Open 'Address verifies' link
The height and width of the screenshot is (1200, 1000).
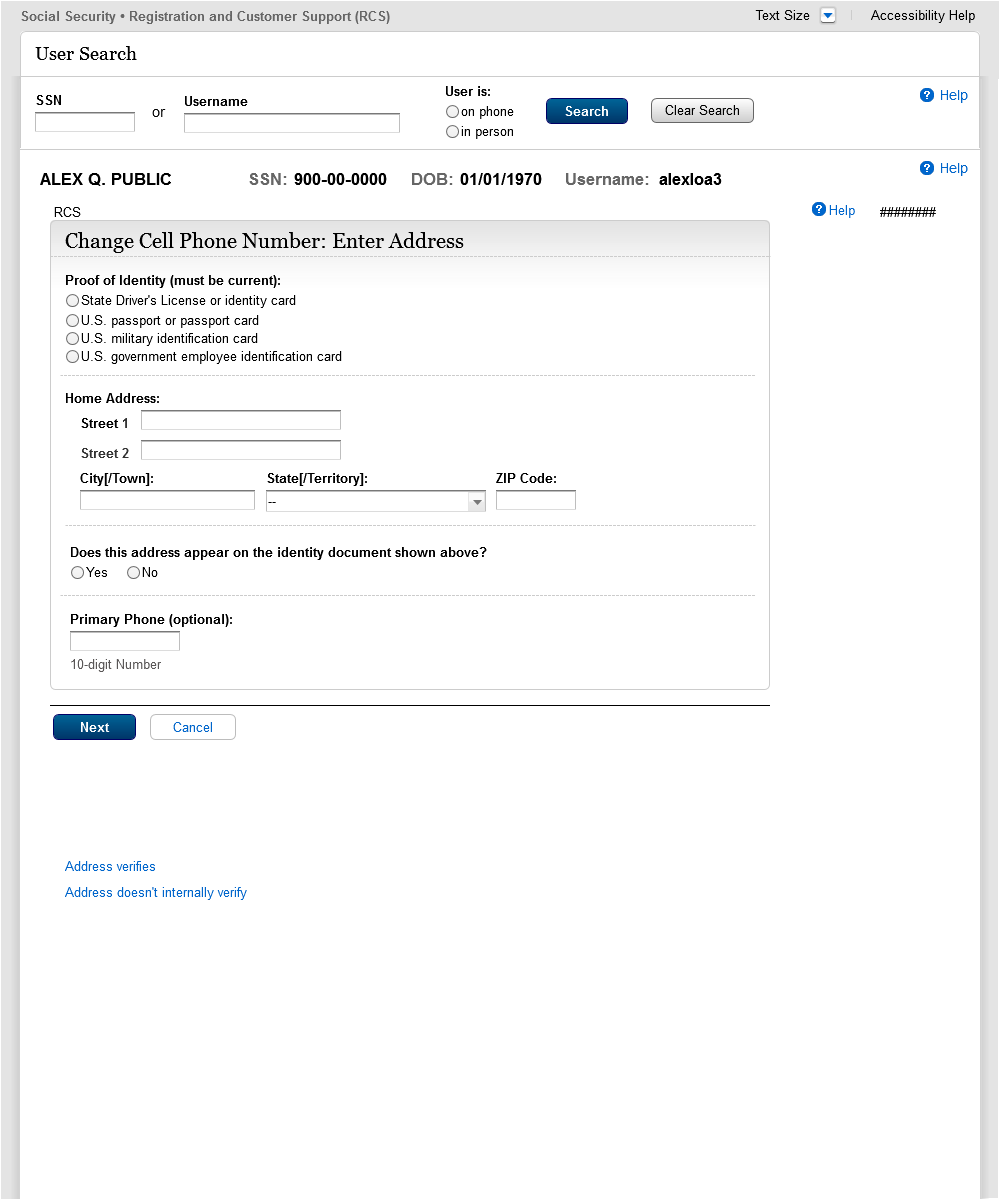click(x=110, y=867)
